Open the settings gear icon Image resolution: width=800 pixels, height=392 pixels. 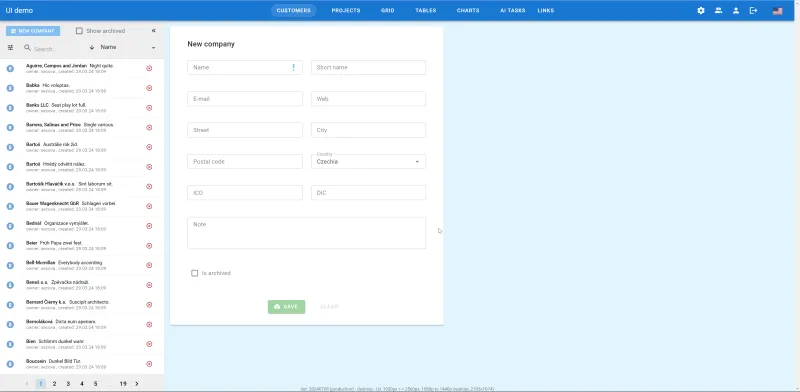point(701,10)
